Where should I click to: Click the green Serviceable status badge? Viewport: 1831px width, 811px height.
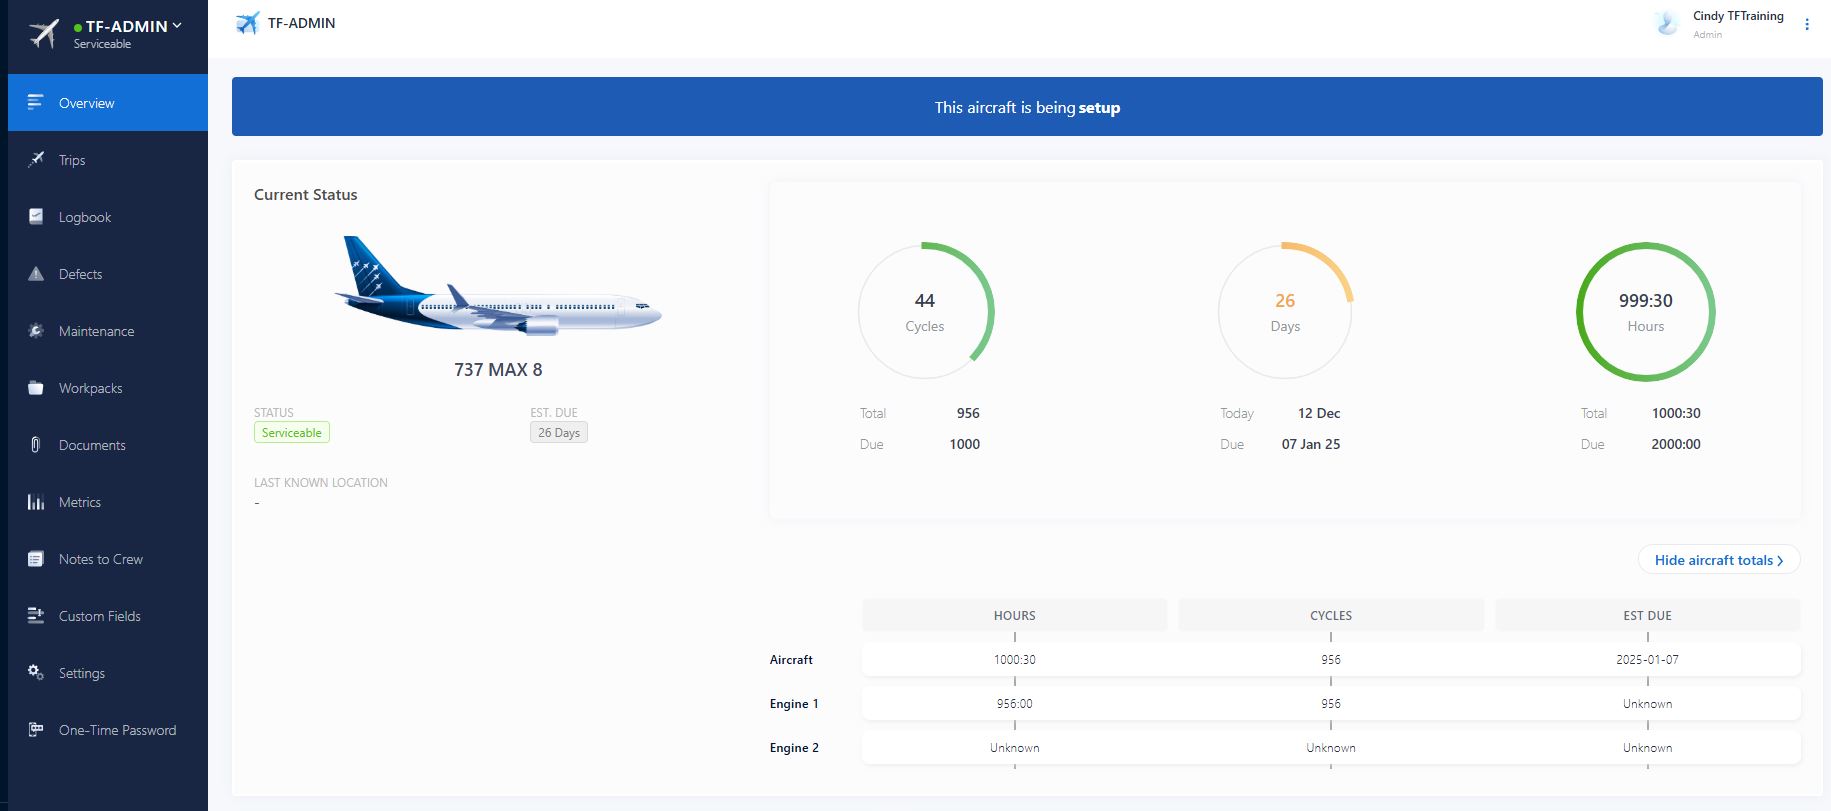[x=291, y=433]
